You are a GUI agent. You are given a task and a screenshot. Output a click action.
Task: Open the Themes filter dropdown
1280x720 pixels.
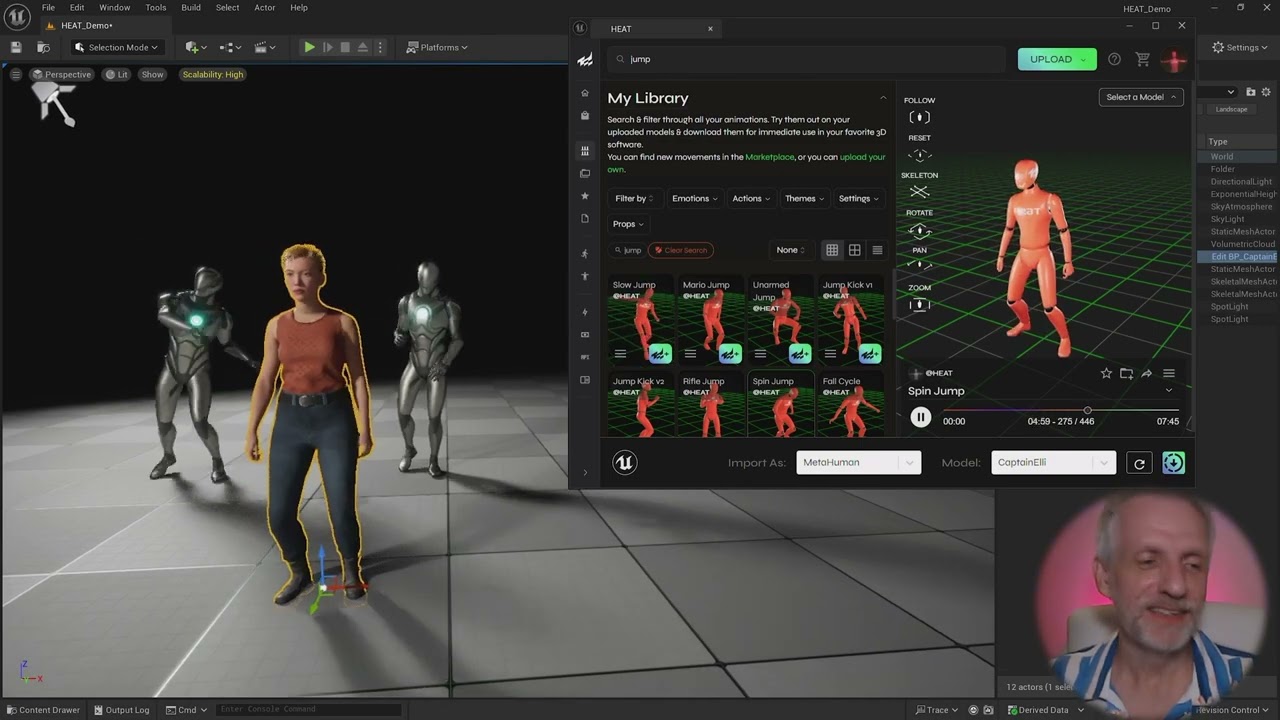point(804,198)
